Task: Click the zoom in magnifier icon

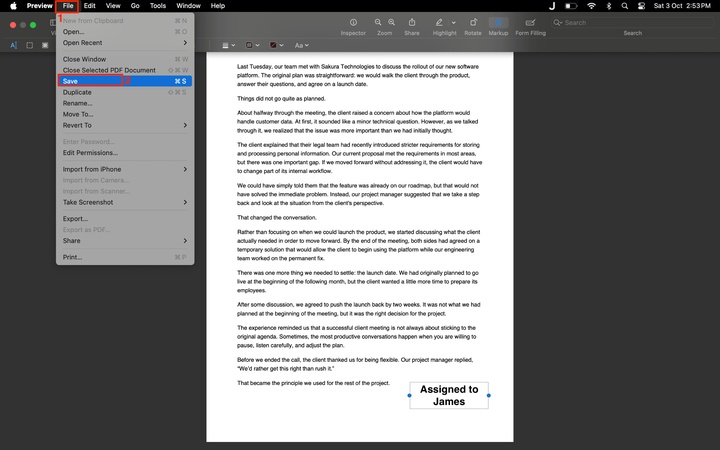Action: tap(391, 22)
